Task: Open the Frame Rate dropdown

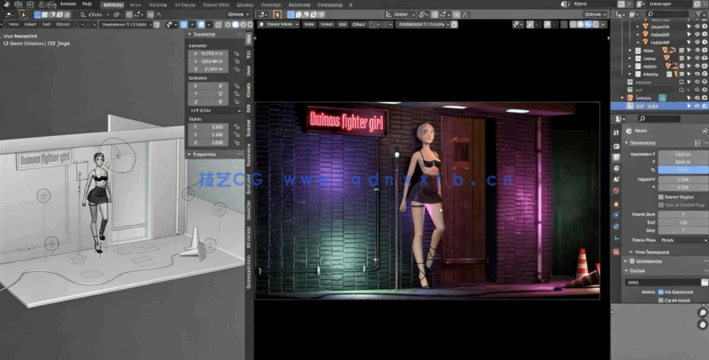Action: click(683, 240)
